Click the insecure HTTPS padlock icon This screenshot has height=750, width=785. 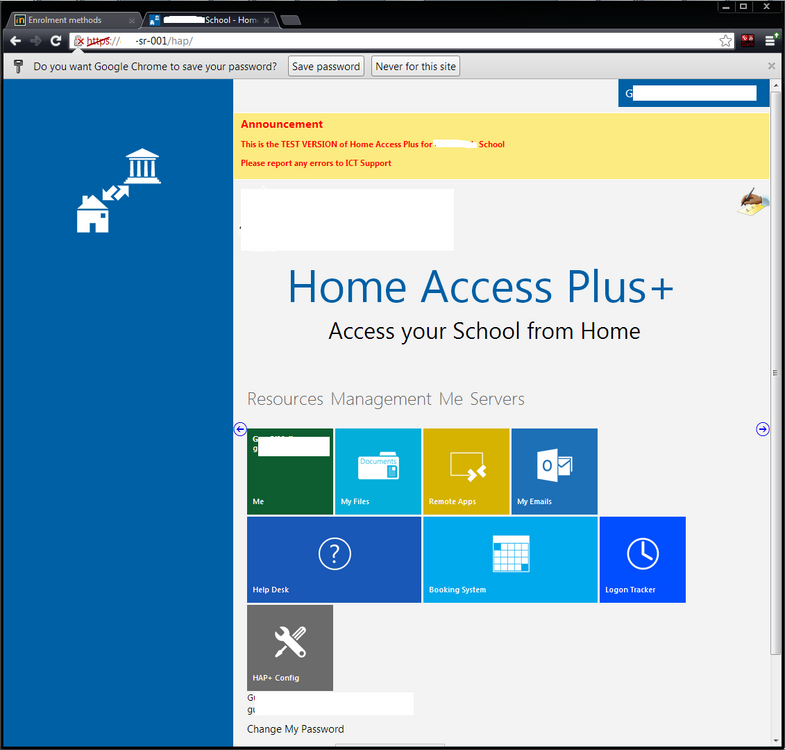click(x=79, y=41)
